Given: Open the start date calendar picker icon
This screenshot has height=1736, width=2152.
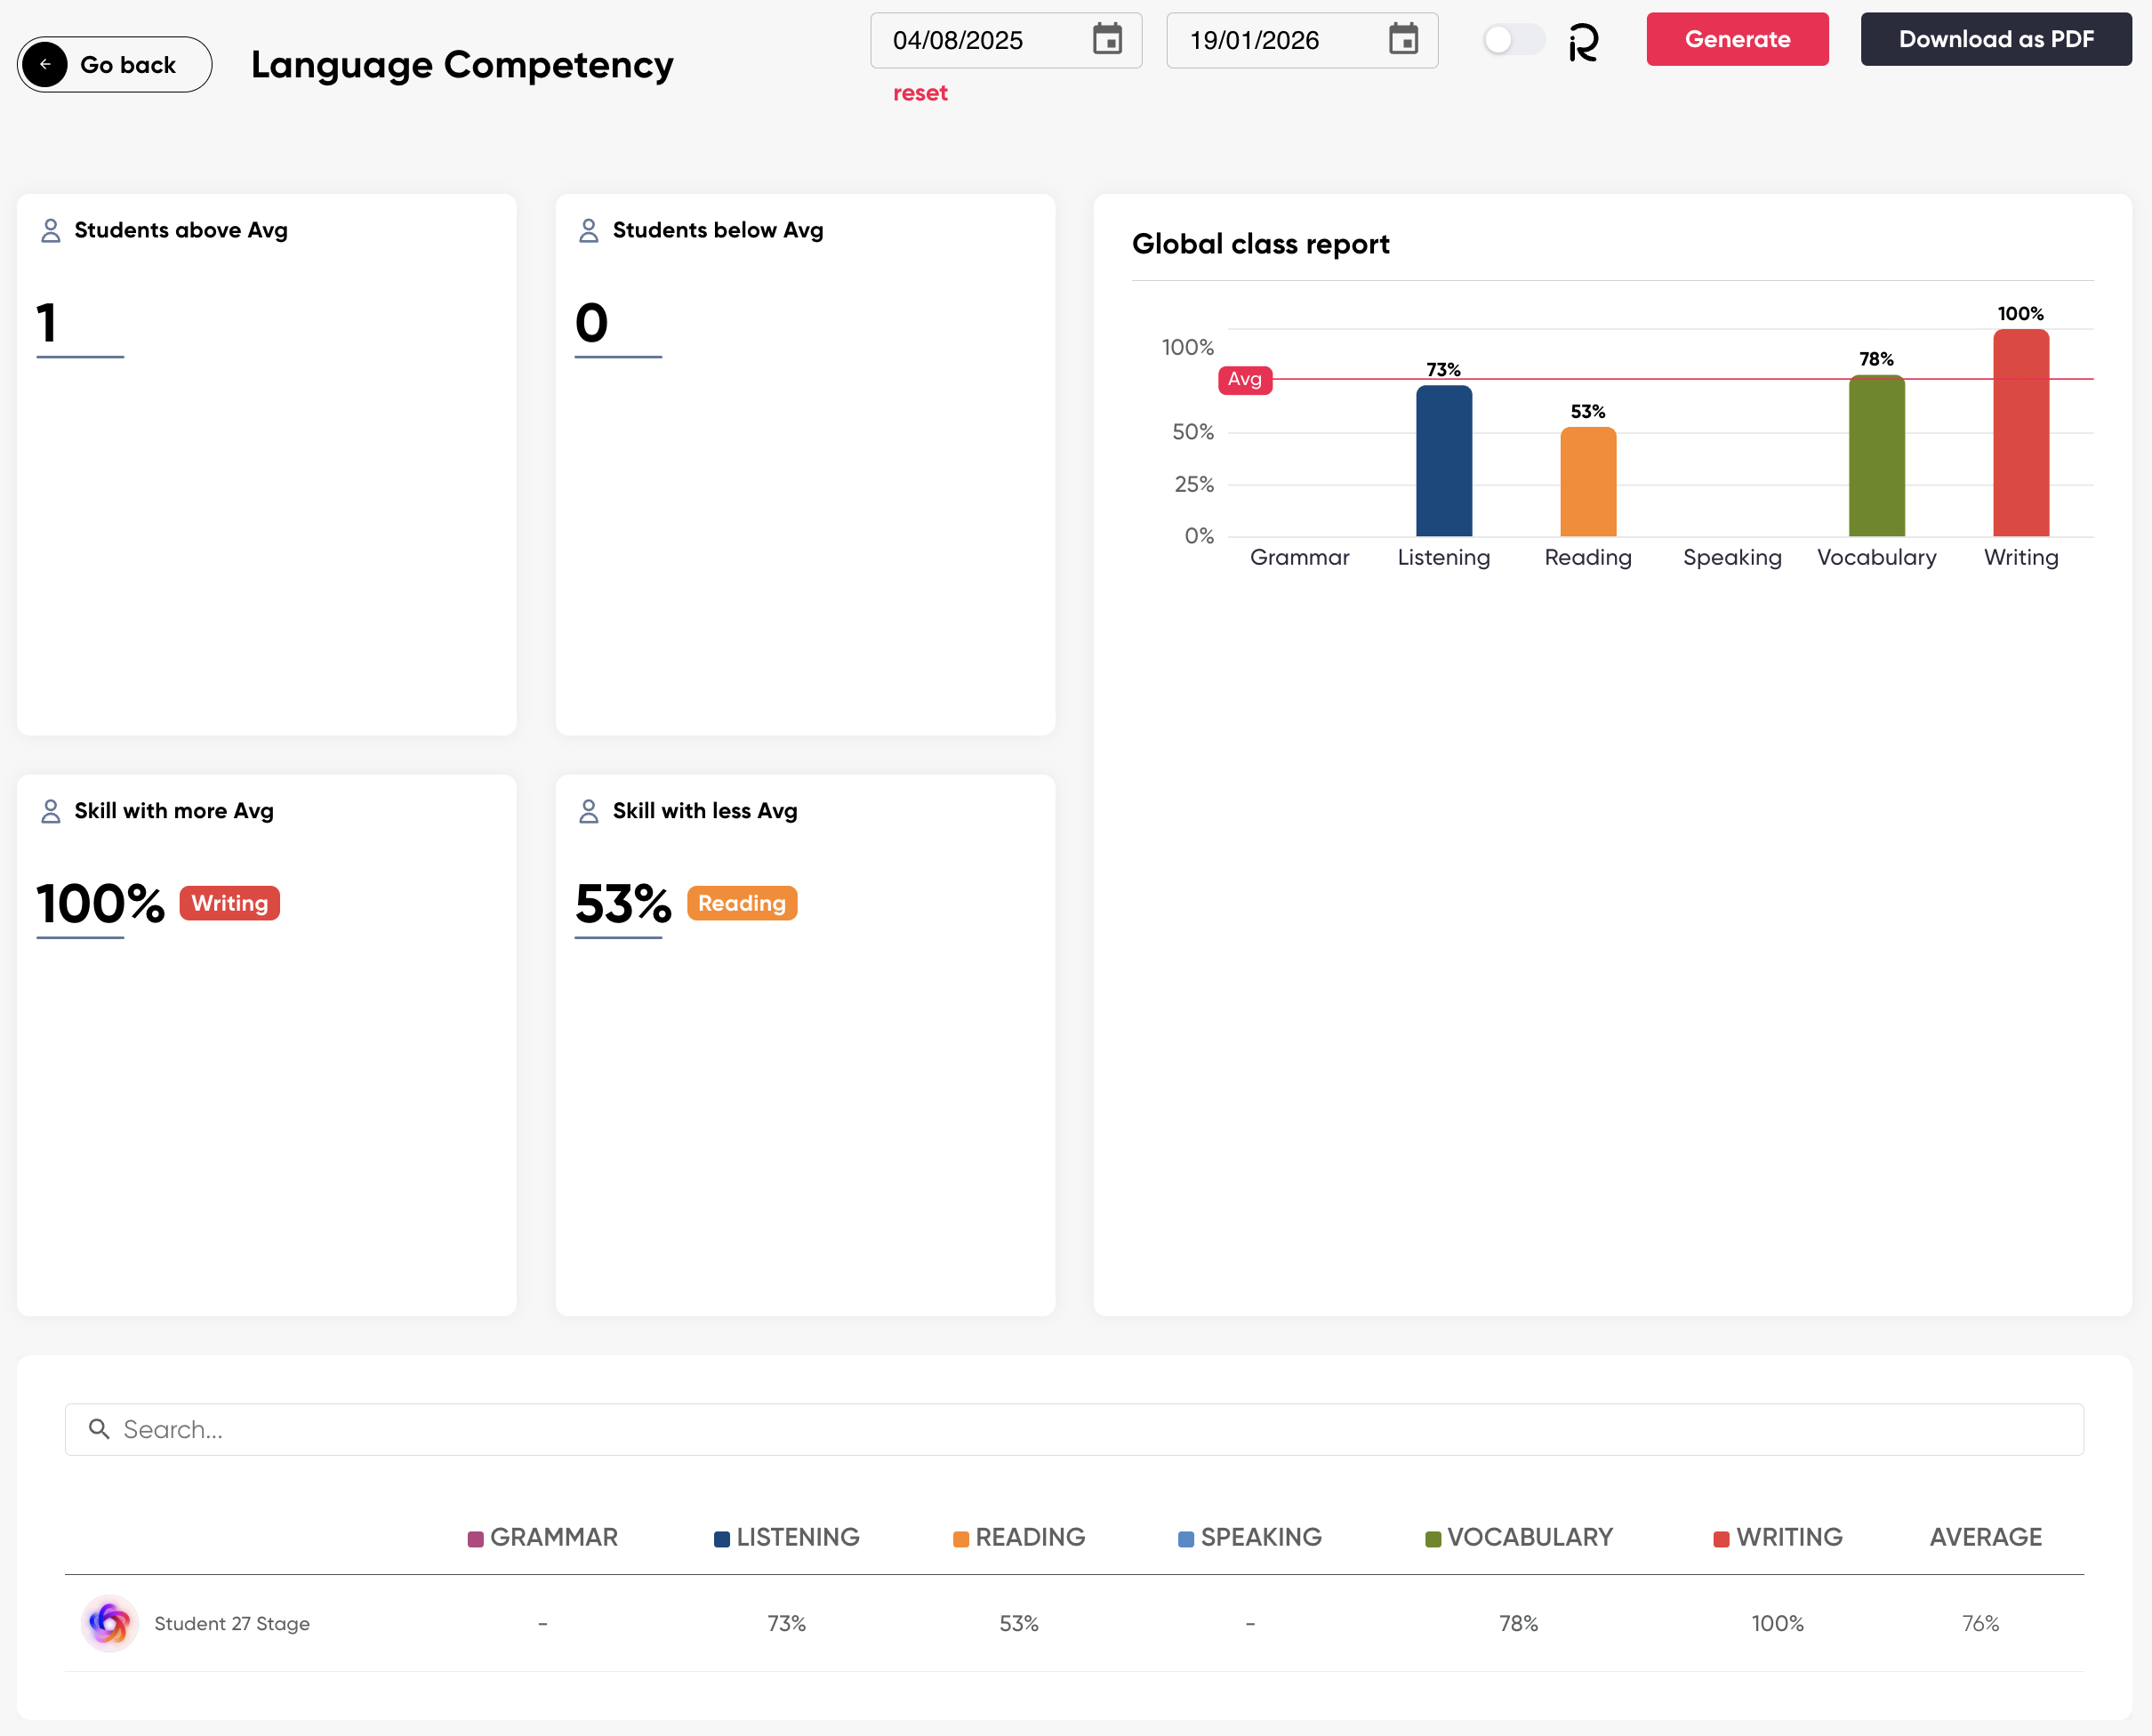Looking at the screenshot, I should click(1107, 40).
